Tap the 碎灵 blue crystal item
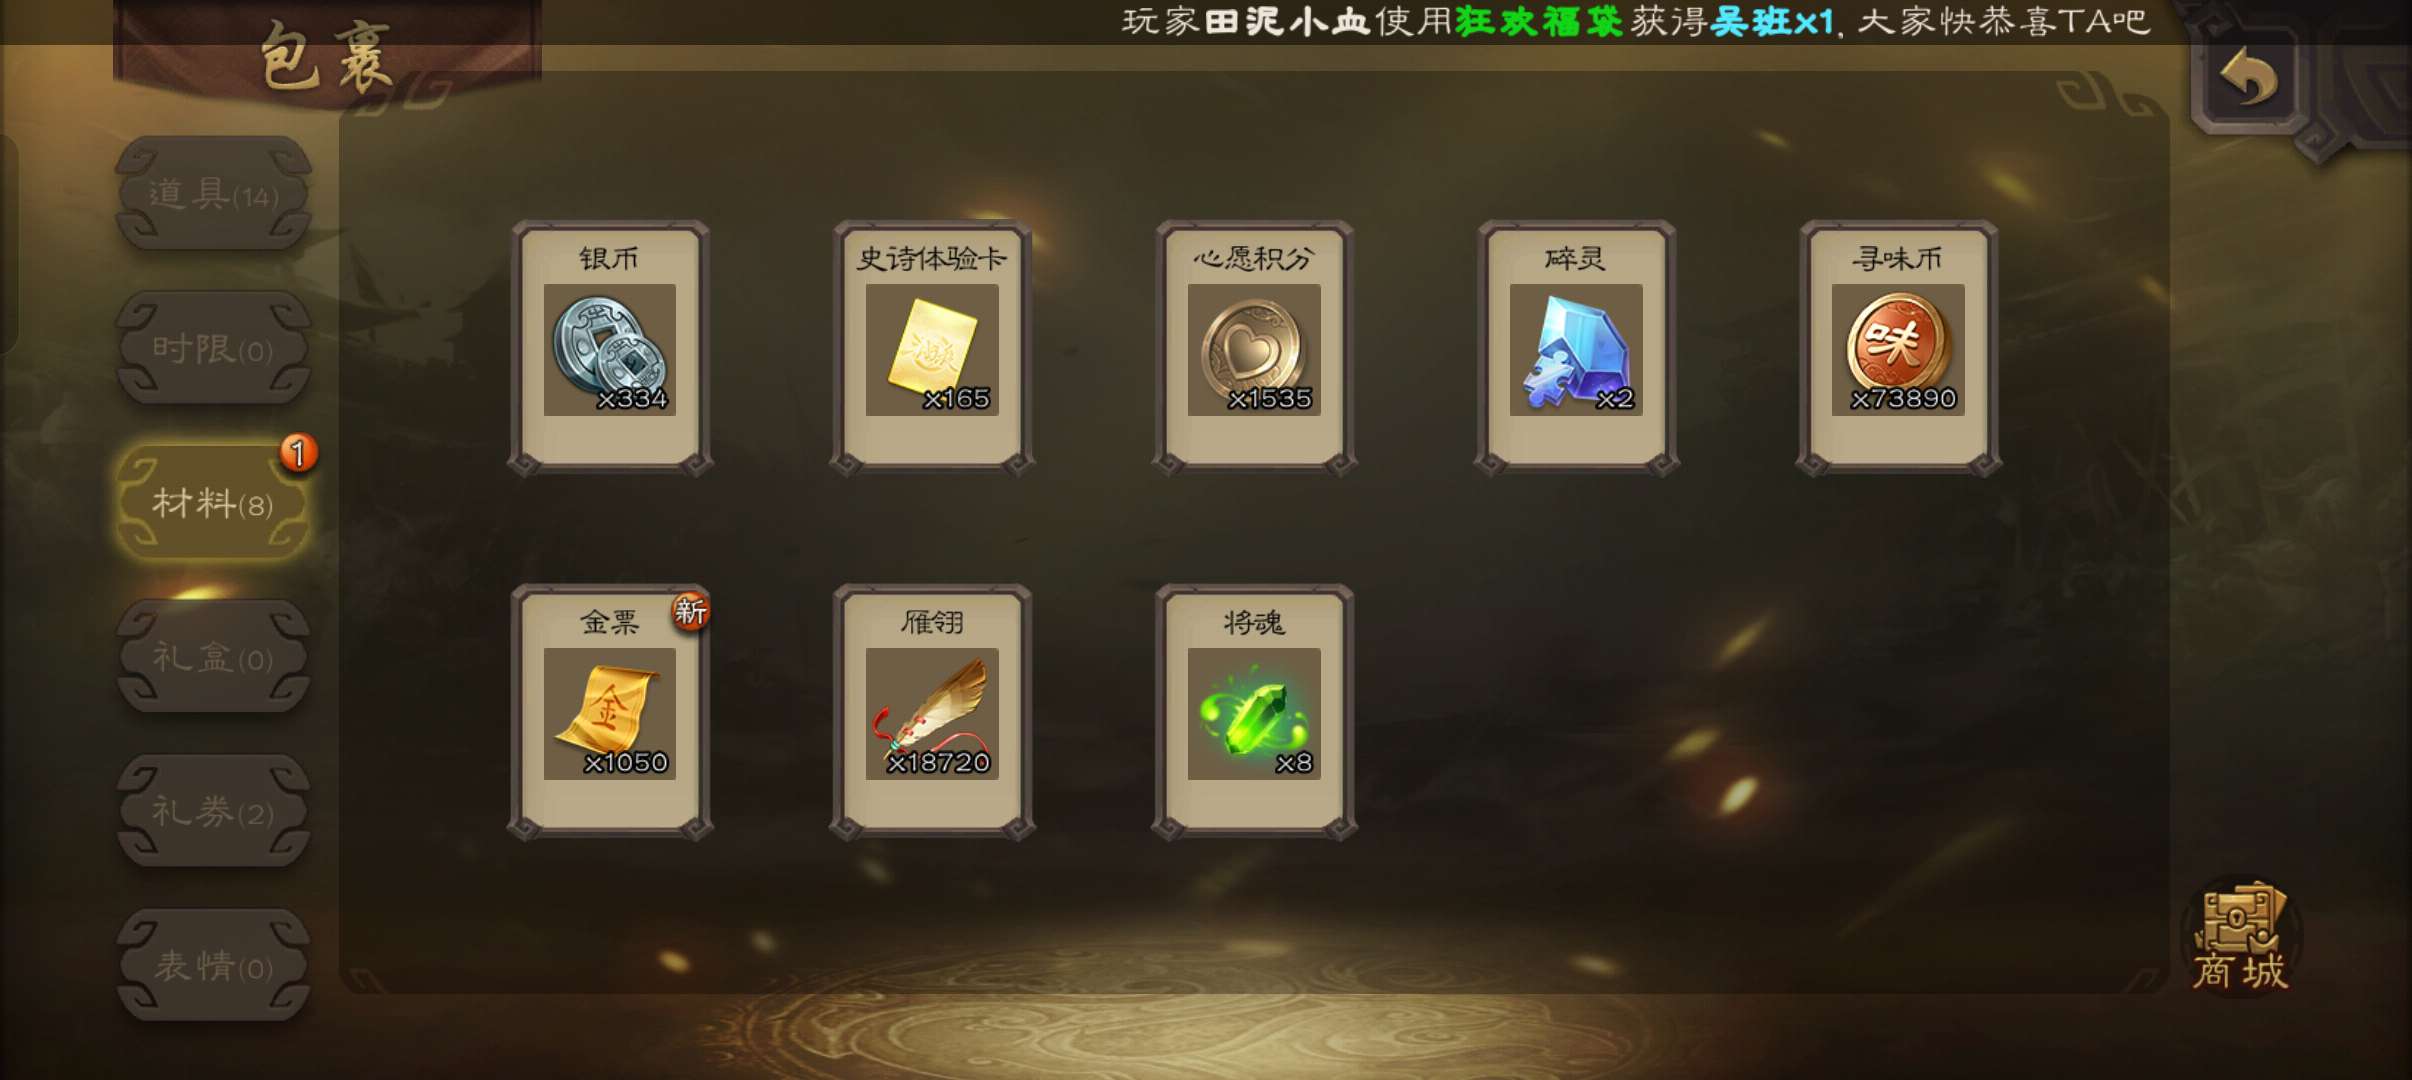 click(1576, 349)
